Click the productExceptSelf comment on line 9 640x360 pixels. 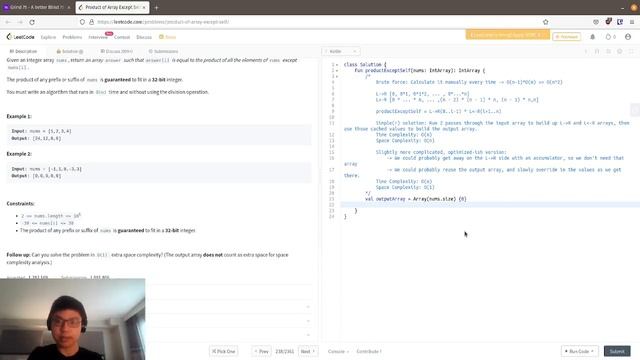[x=438, y=111]
